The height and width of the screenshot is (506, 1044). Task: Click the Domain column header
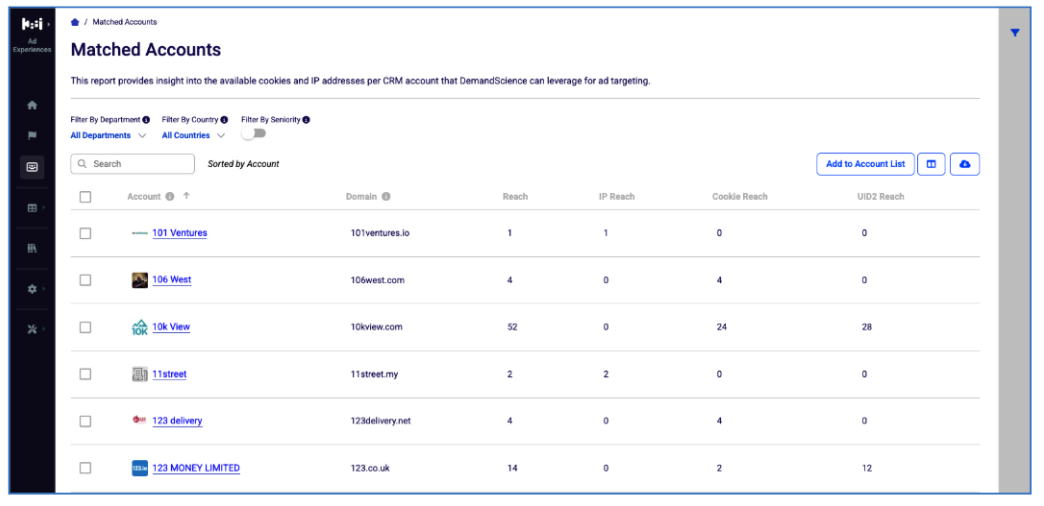pyautogui.click(x=361, y=196)
